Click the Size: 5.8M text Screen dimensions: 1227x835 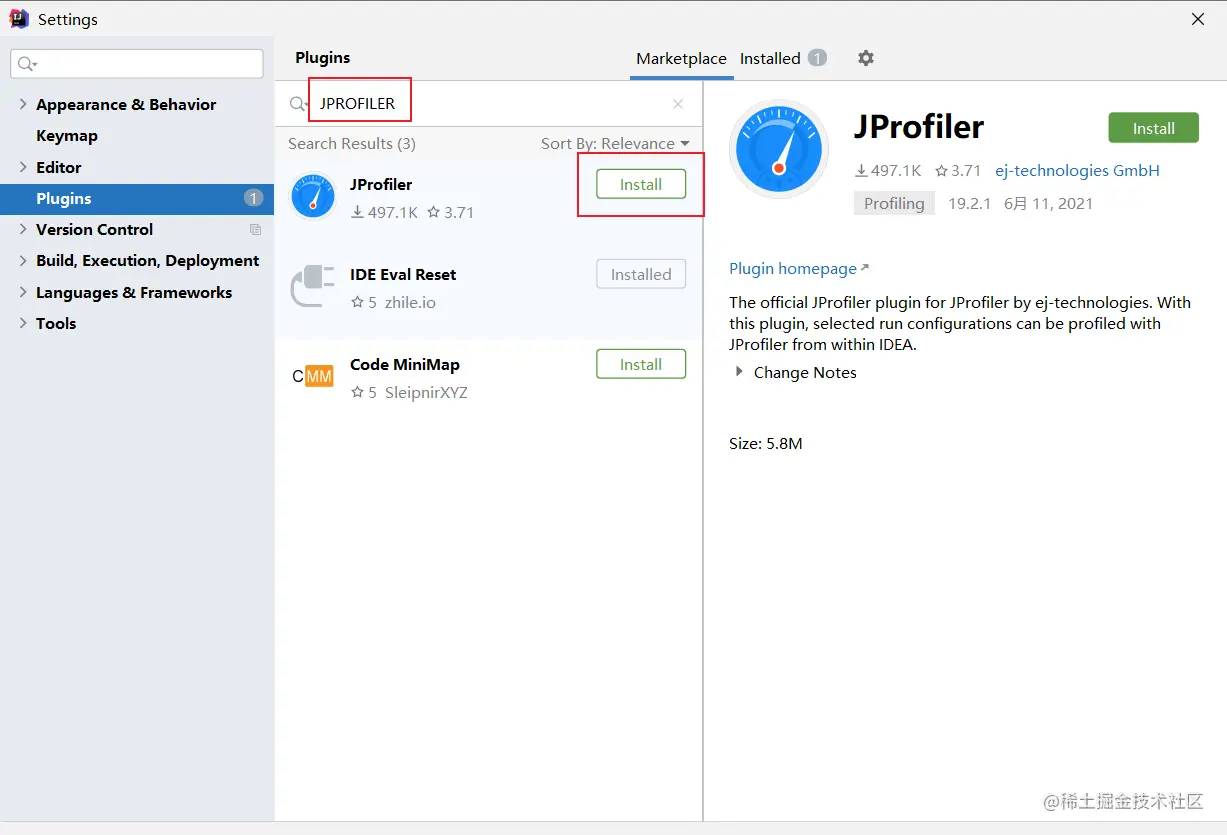[x=766, y=443]
